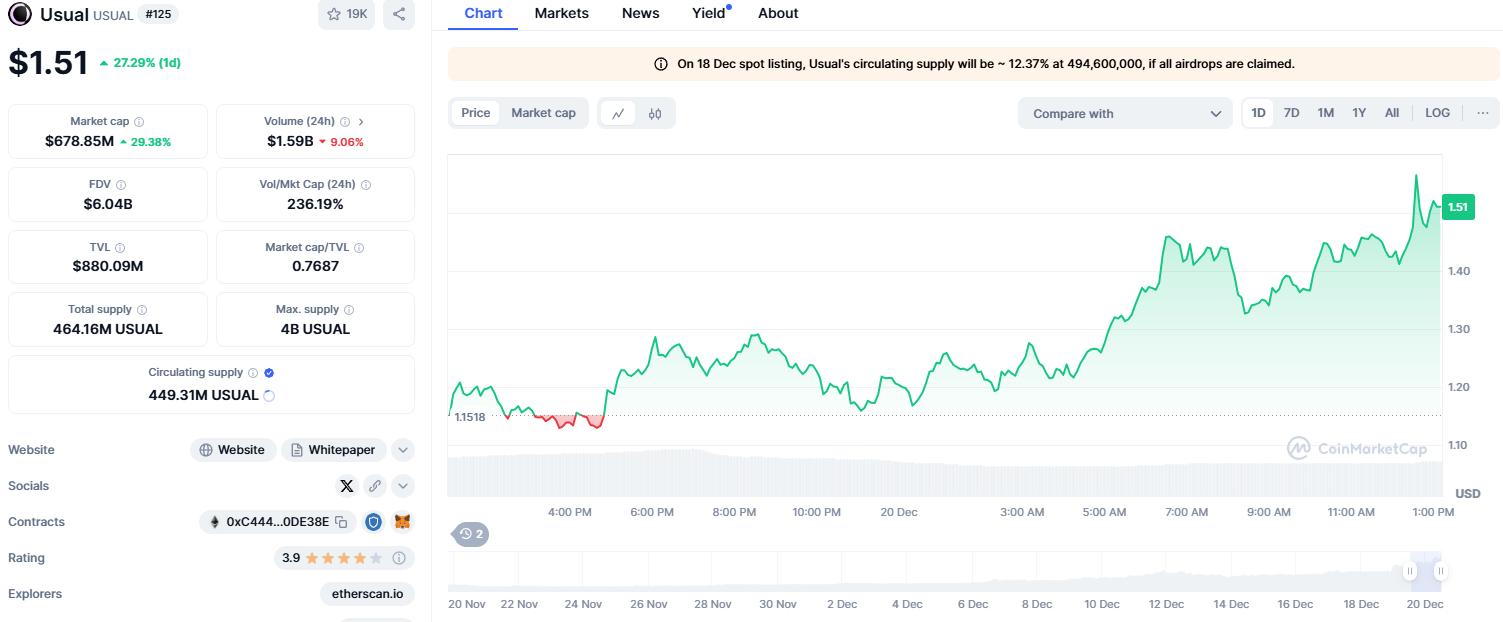Click the FDV info icon

click(121, 185)
